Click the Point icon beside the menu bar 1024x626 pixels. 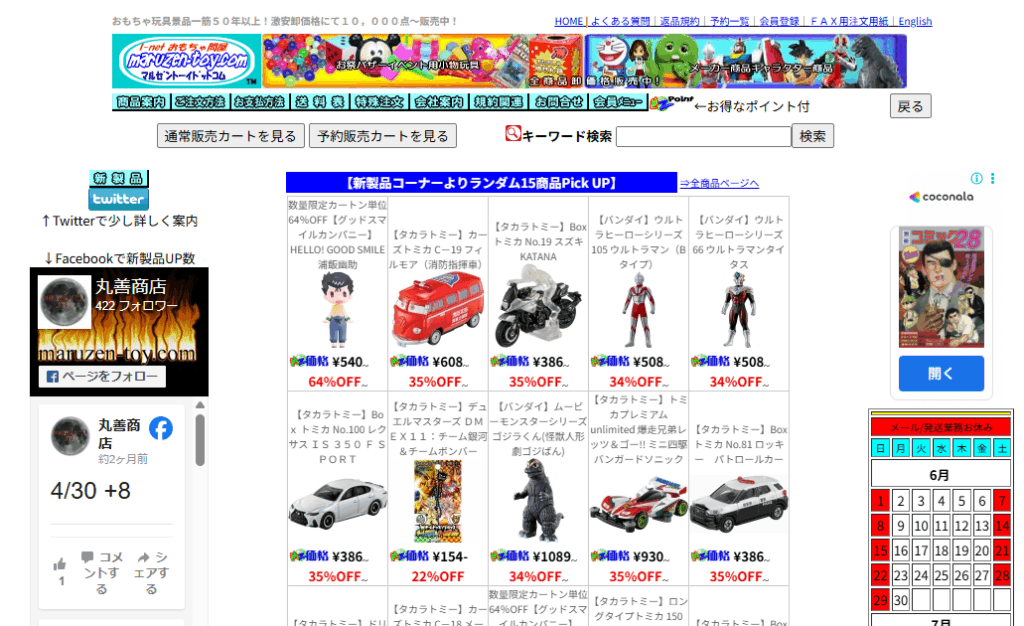[672, 103]
